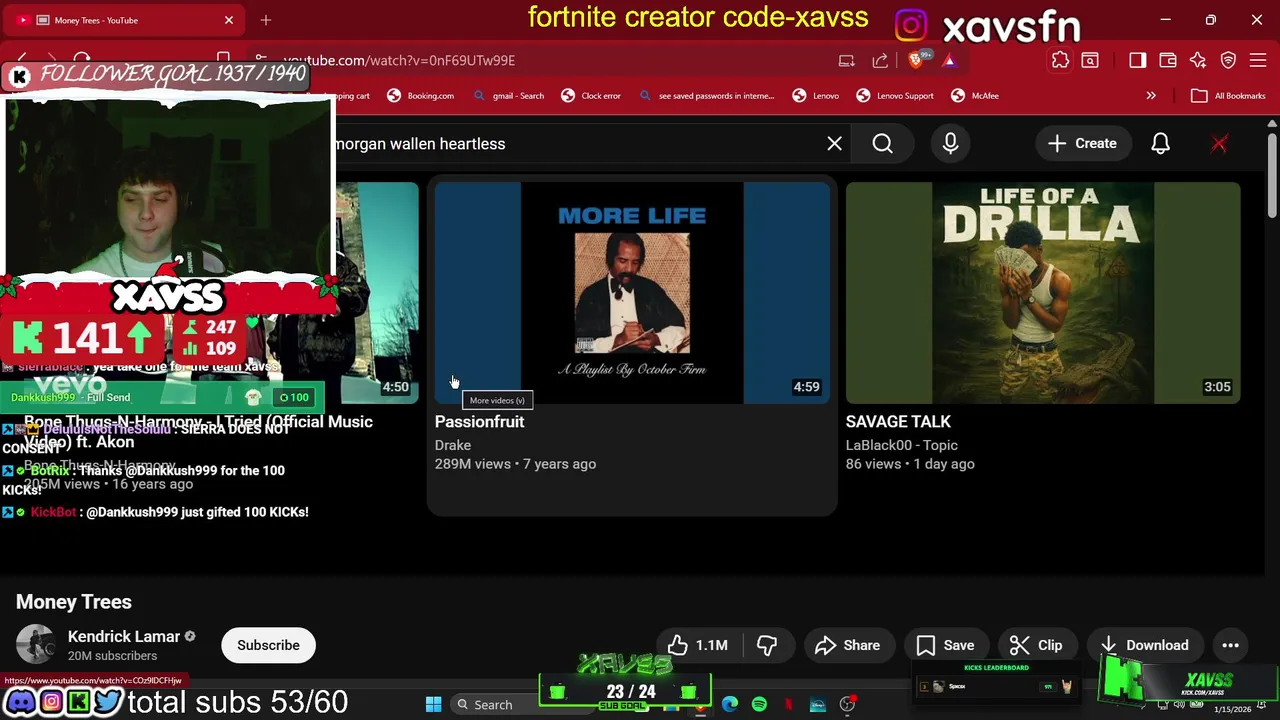Open the Lenovo bookmark
1280x720 pixels.
coord(816,96)
